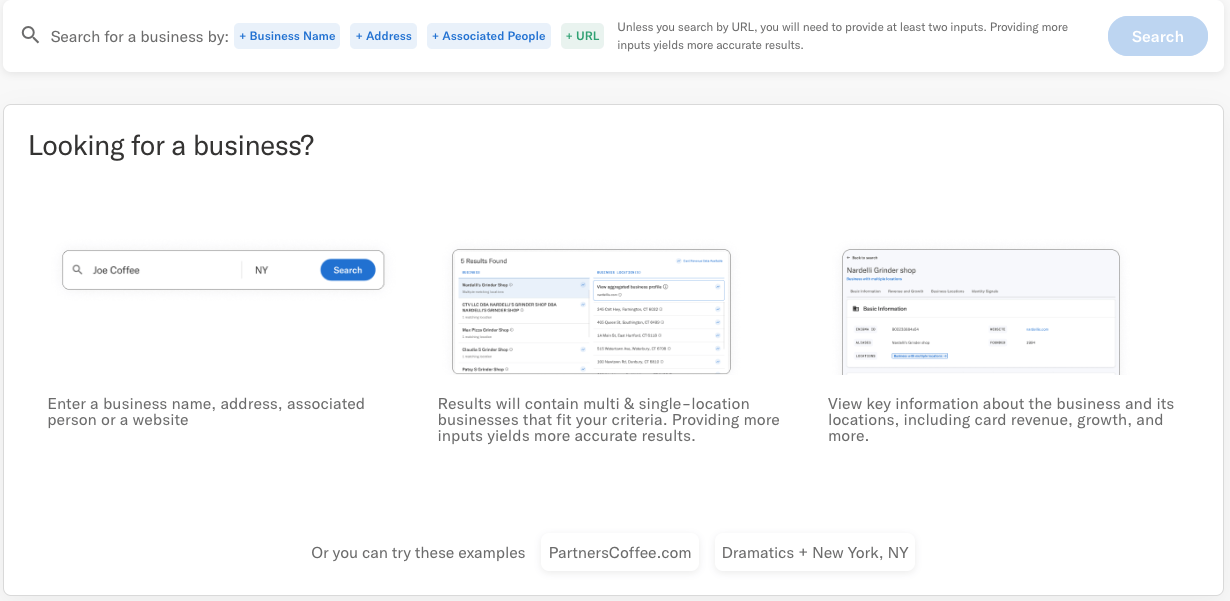Click the magnifier icon in the Joe Coffee example bar
Image resolution: width=1230 pixels, height=601 pixels.
tap(77, 269)
